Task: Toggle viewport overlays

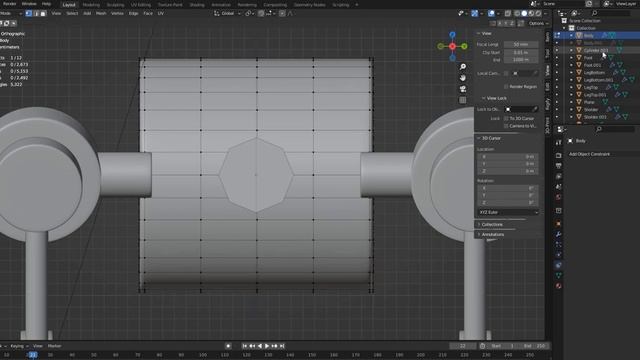Action: click(x=491, y=13)
